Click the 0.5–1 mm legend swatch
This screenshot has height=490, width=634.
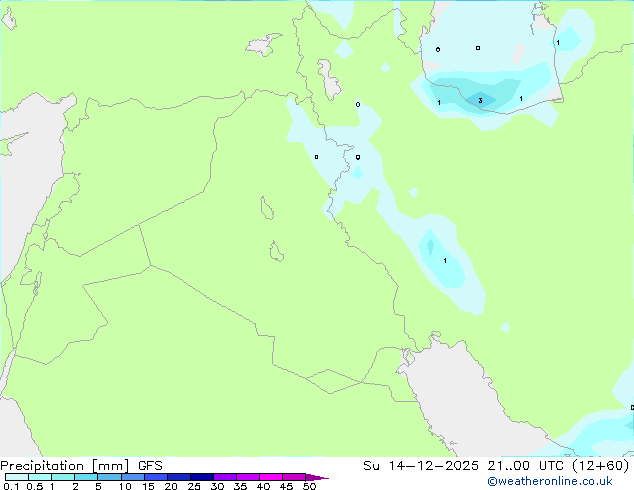coord(40,477)
